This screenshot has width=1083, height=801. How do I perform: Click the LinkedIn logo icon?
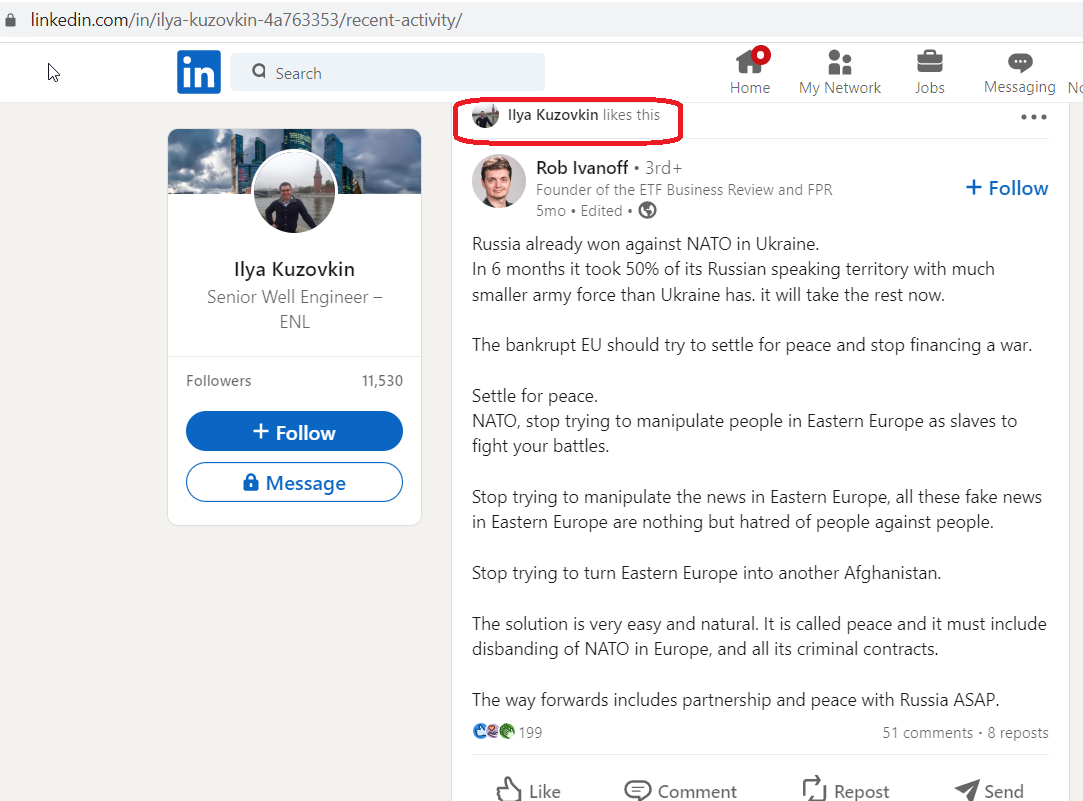click(x=198, y=72)
